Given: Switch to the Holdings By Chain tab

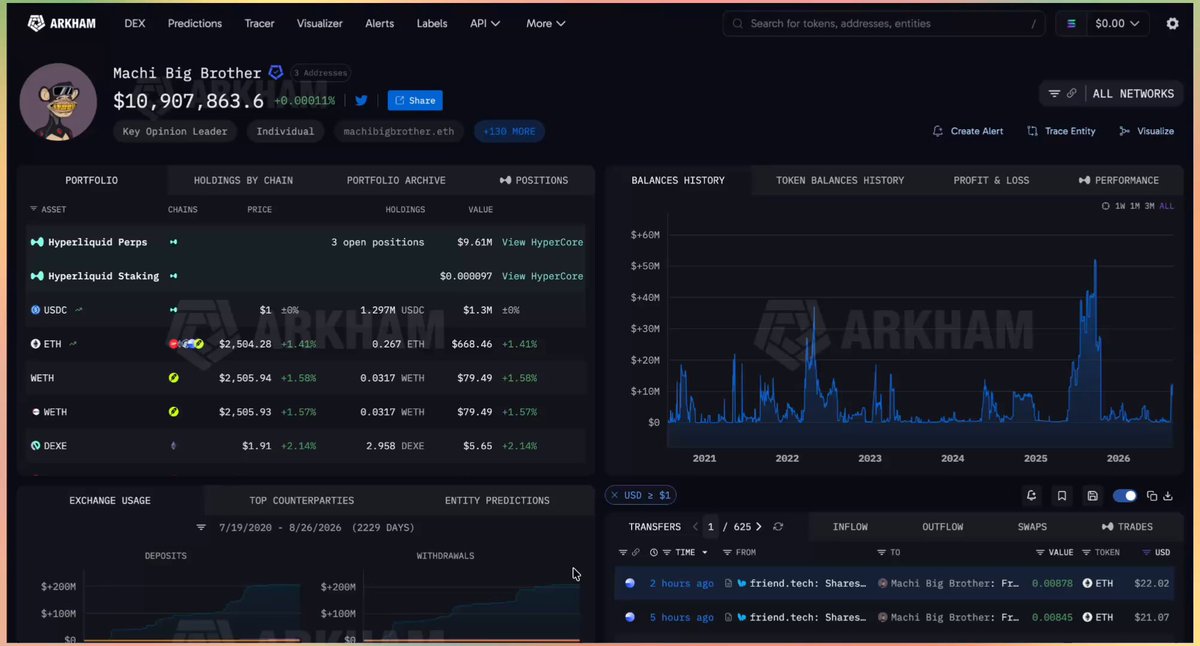Looking at the screenshot, I should click(x=244, y=180).
